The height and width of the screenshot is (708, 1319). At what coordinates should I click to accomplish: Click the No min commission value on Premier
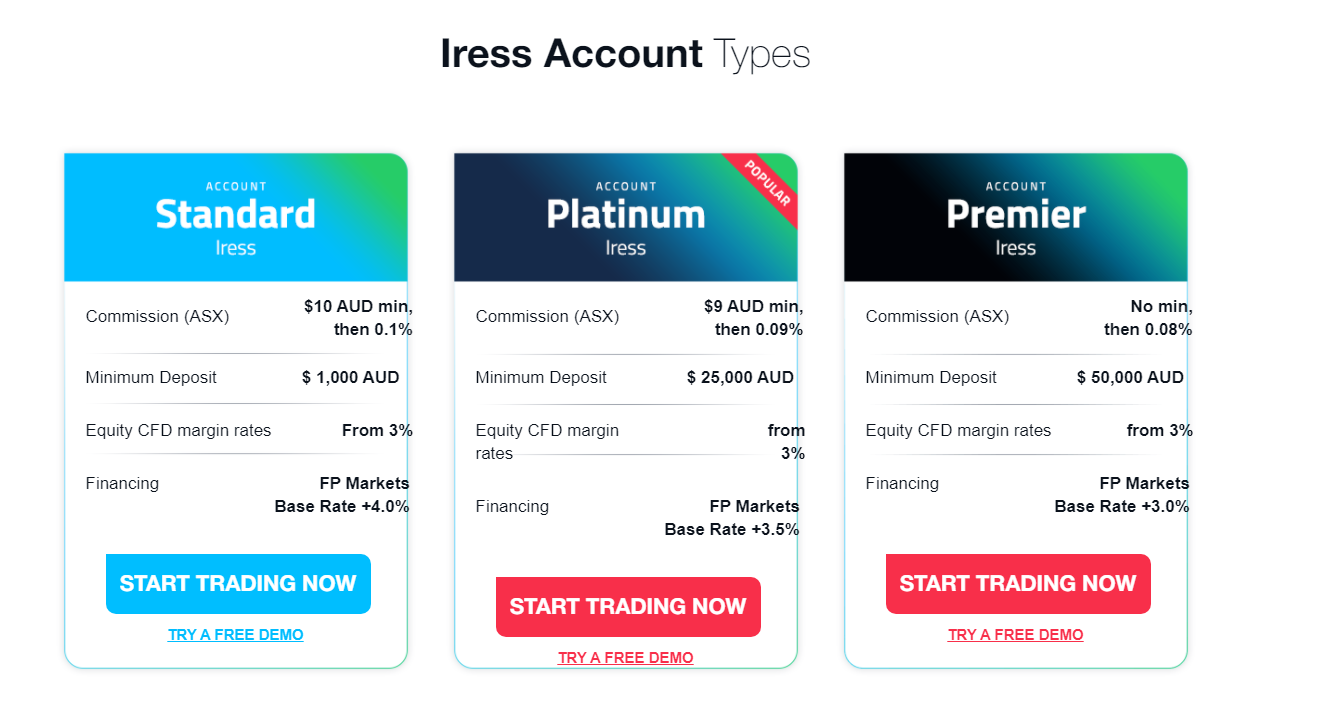[x=1148, y=318]
